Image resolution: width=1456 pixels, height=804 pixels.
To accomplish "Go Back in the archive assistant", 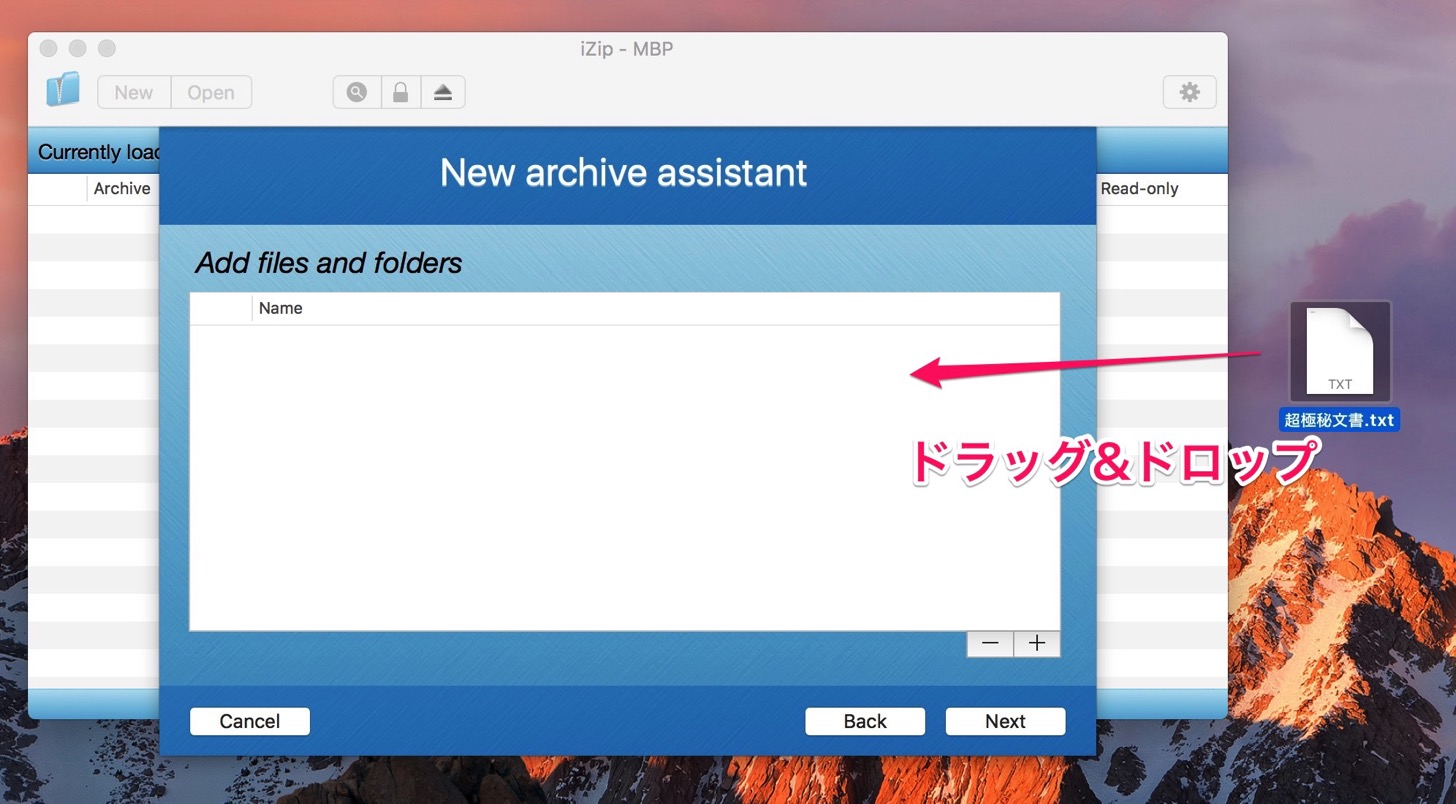I will [865, 721].
